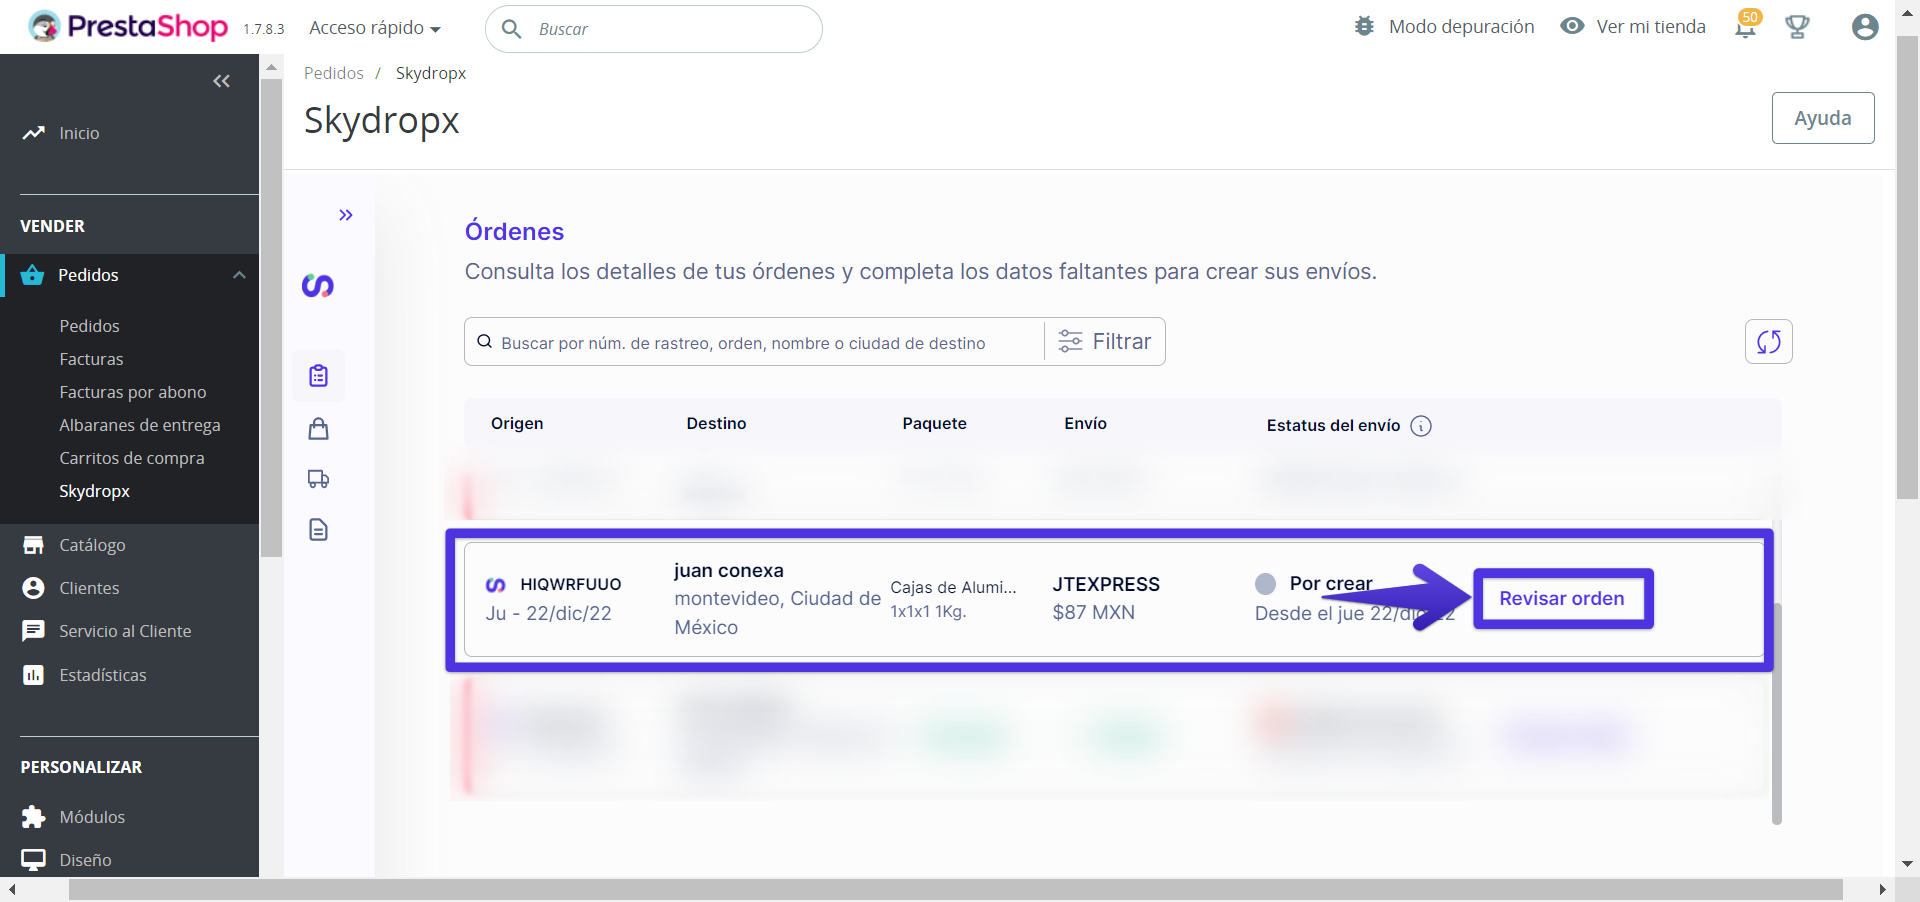The image size is (1920, 902).
Task: Open Albaranes de entrega
Action: tap(139, 425)
